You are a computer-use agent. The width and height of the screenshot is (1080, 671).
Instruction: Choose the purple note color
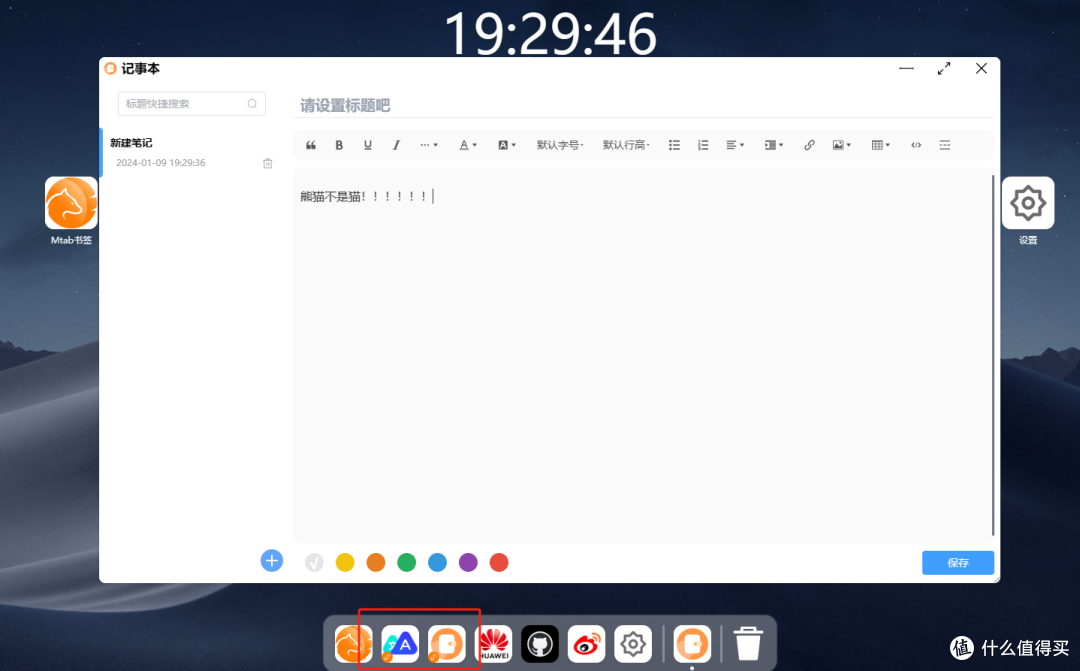pyautogui.click(x=468, y=563)
